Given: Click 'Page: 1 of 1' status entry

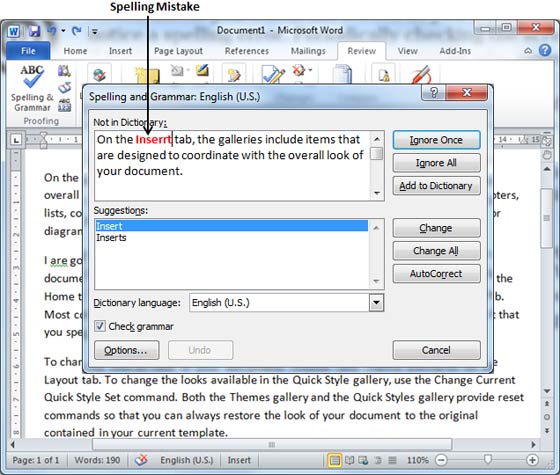Looking at the screenshot, I should point(36,460).
